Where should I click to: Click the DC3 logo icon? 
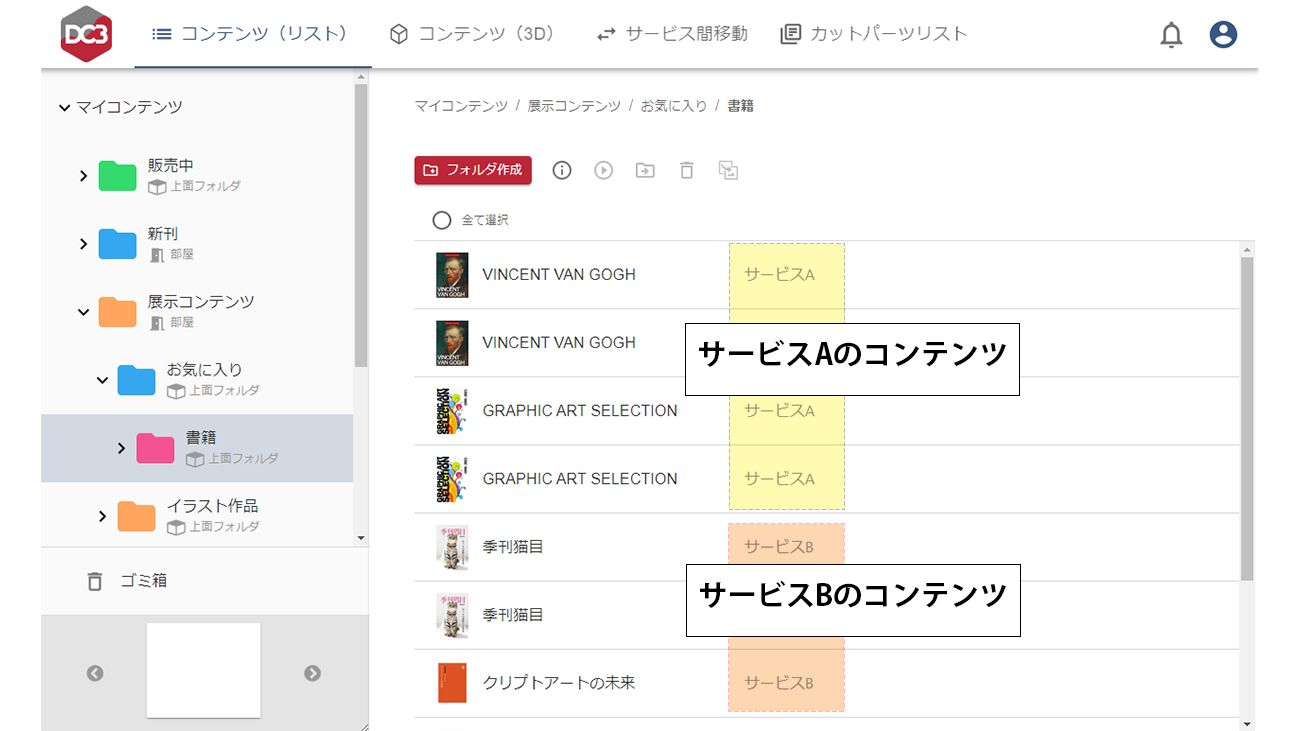tap(86, 34)
